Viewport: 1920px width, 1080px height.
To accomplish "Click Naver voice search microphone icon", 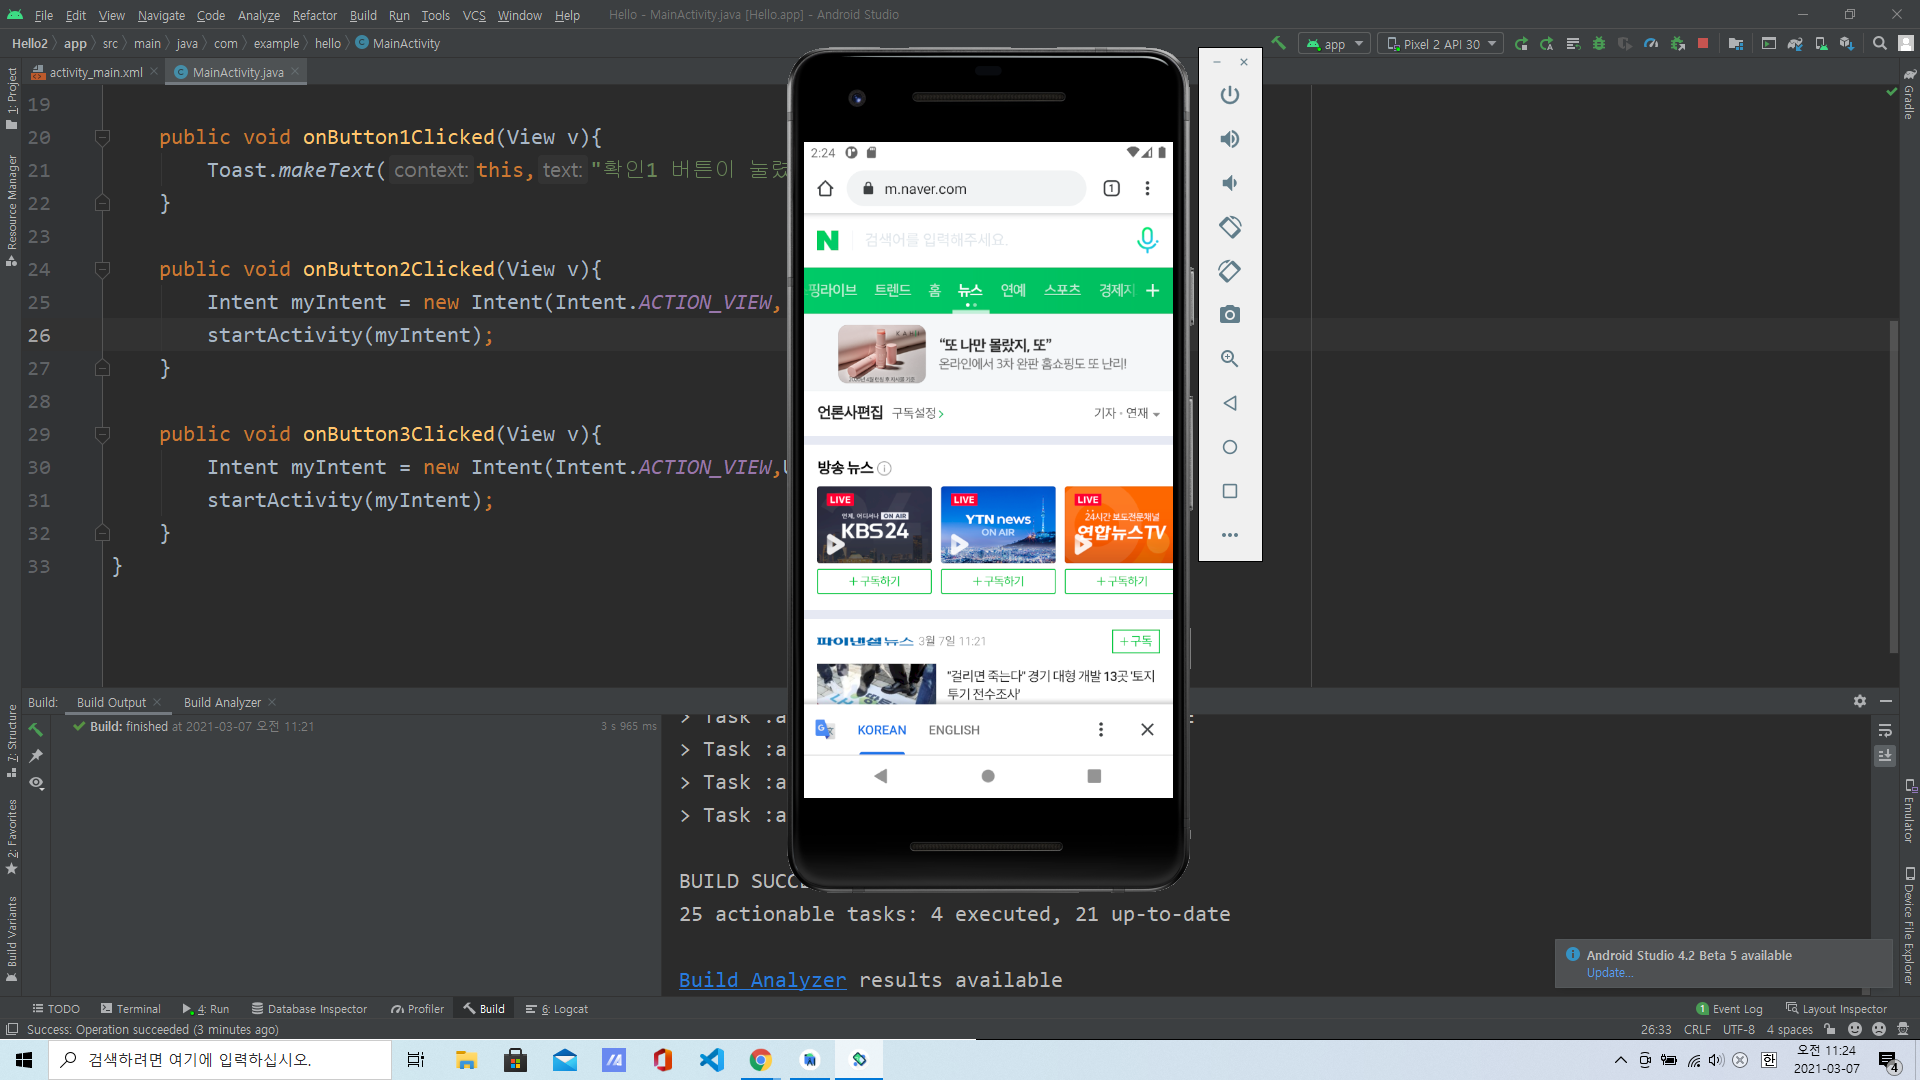I will (x=1147, y=240).
